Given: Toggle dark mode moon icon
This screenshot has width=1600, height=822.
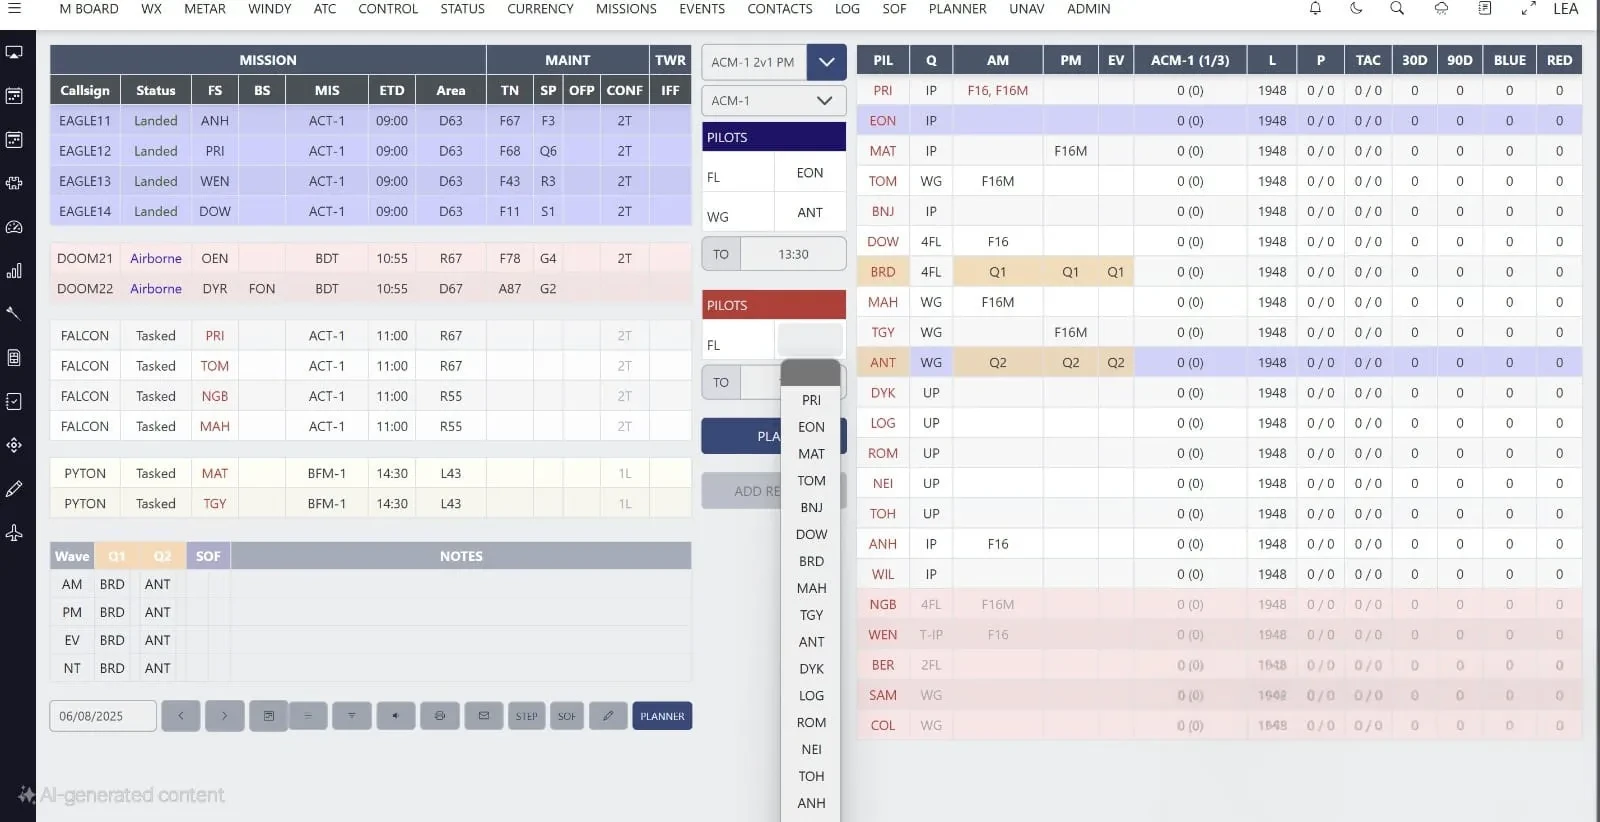Looking at the screenshot, I should [1356, 8].
